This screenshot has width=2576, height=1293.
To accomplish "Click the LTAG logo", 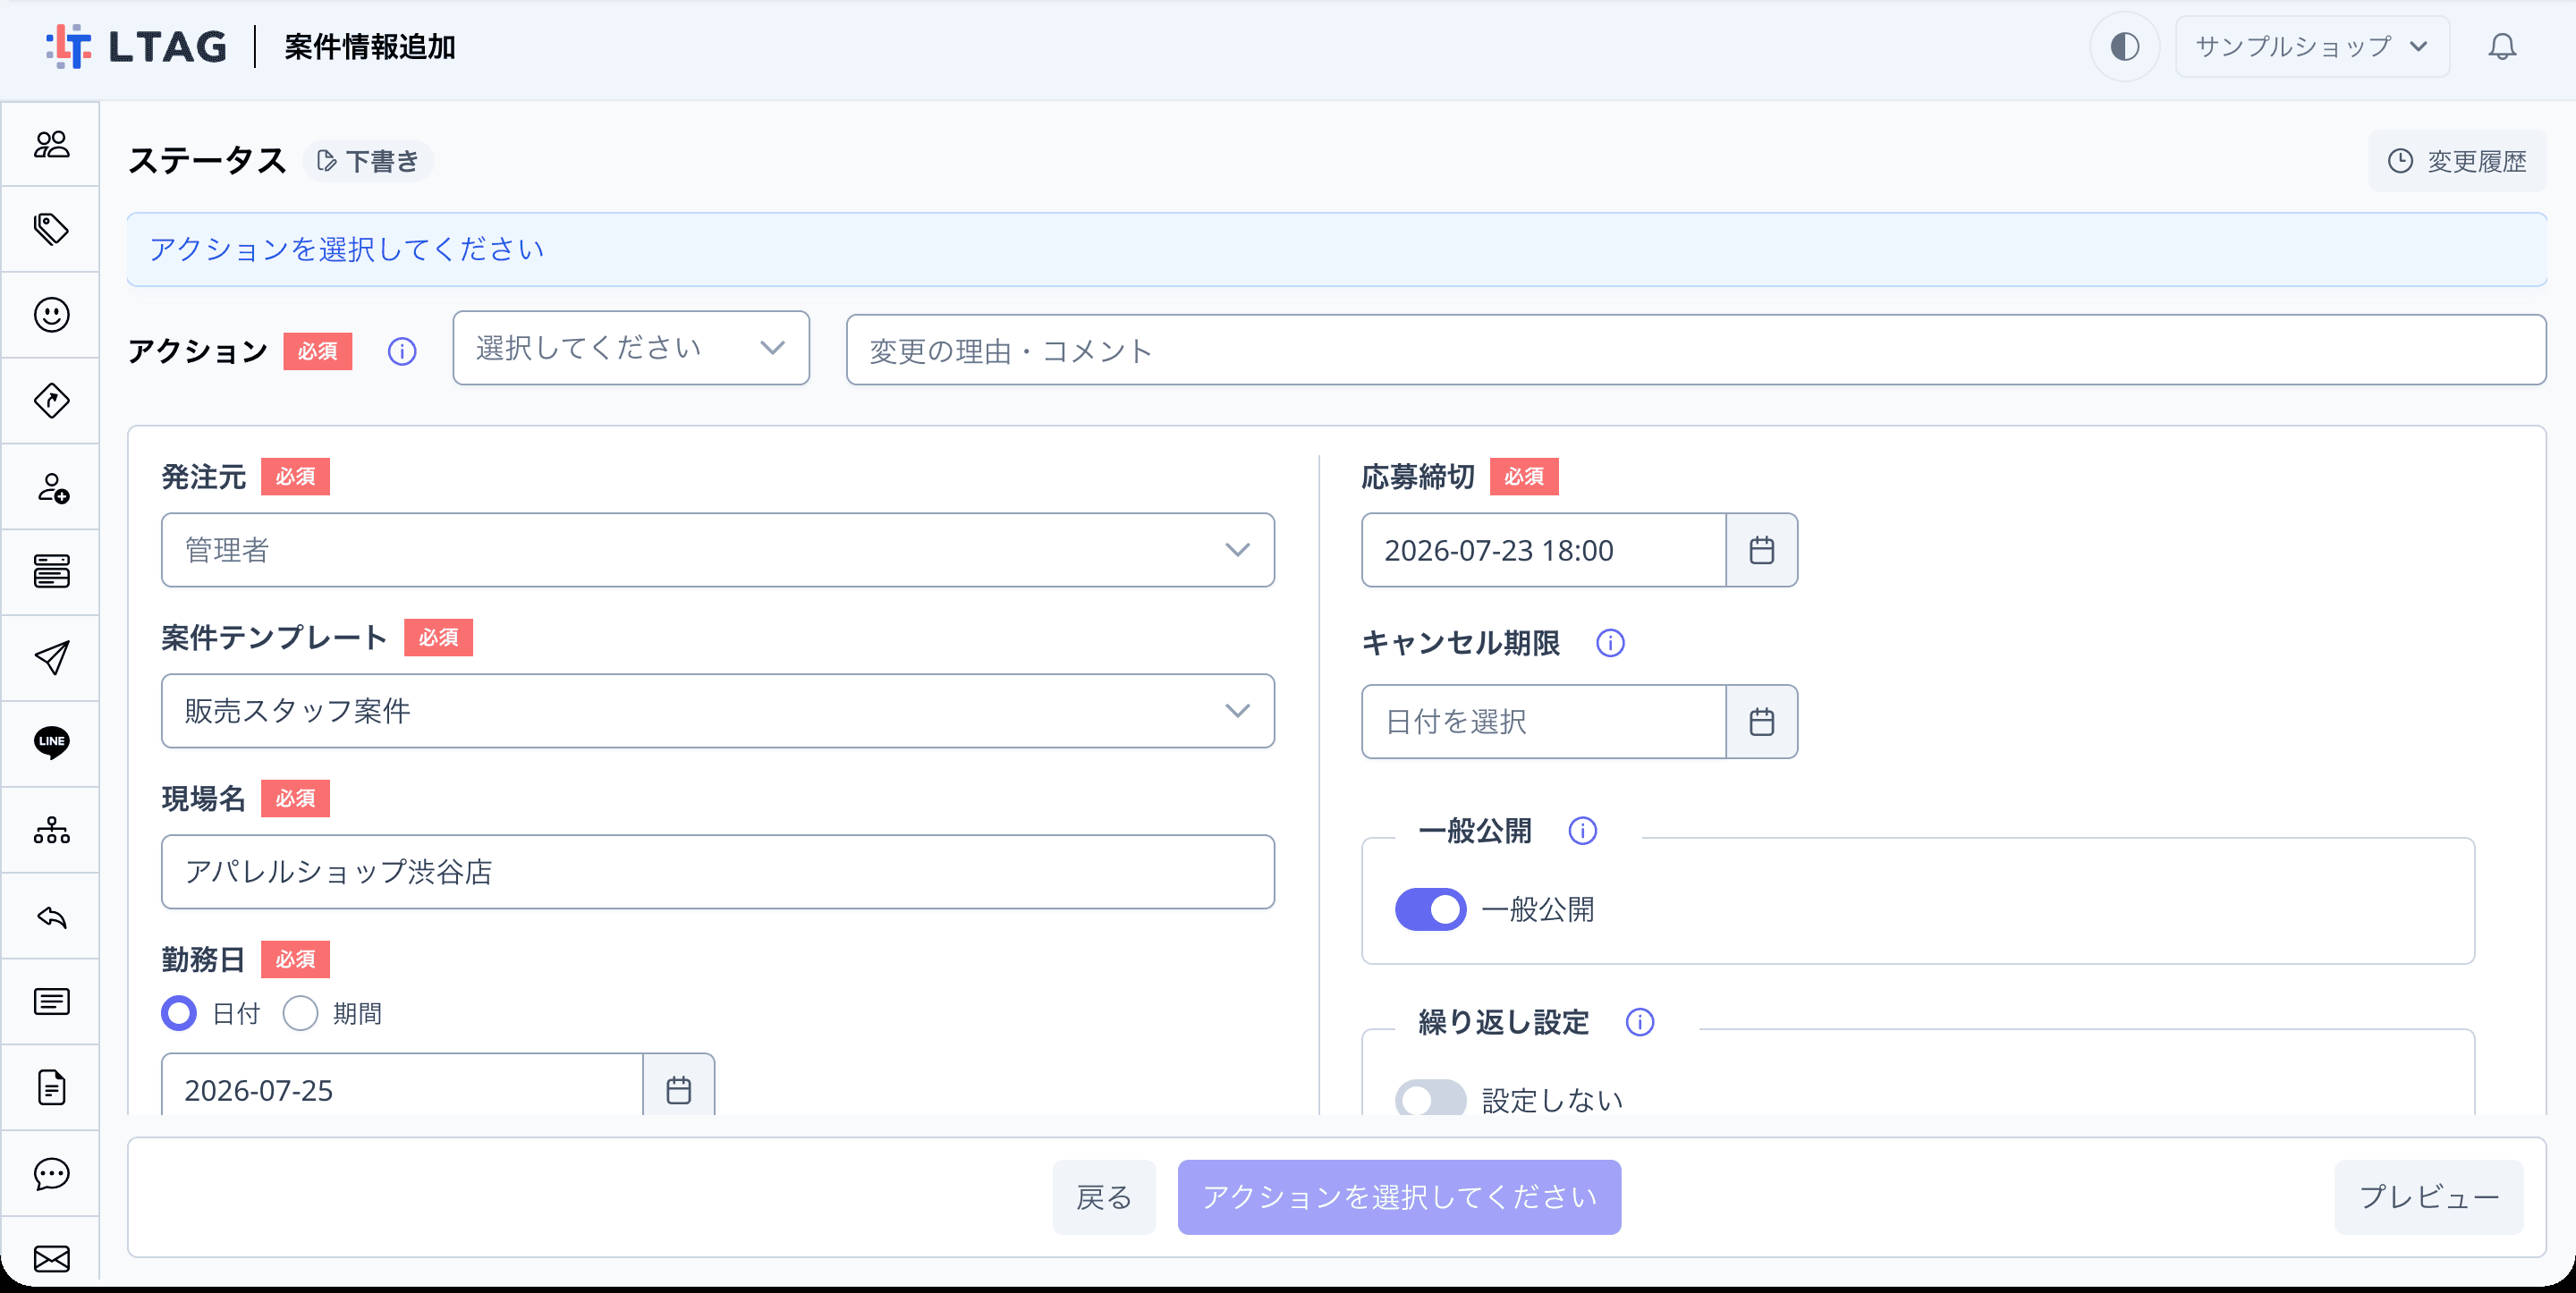I will coord(136,47).
